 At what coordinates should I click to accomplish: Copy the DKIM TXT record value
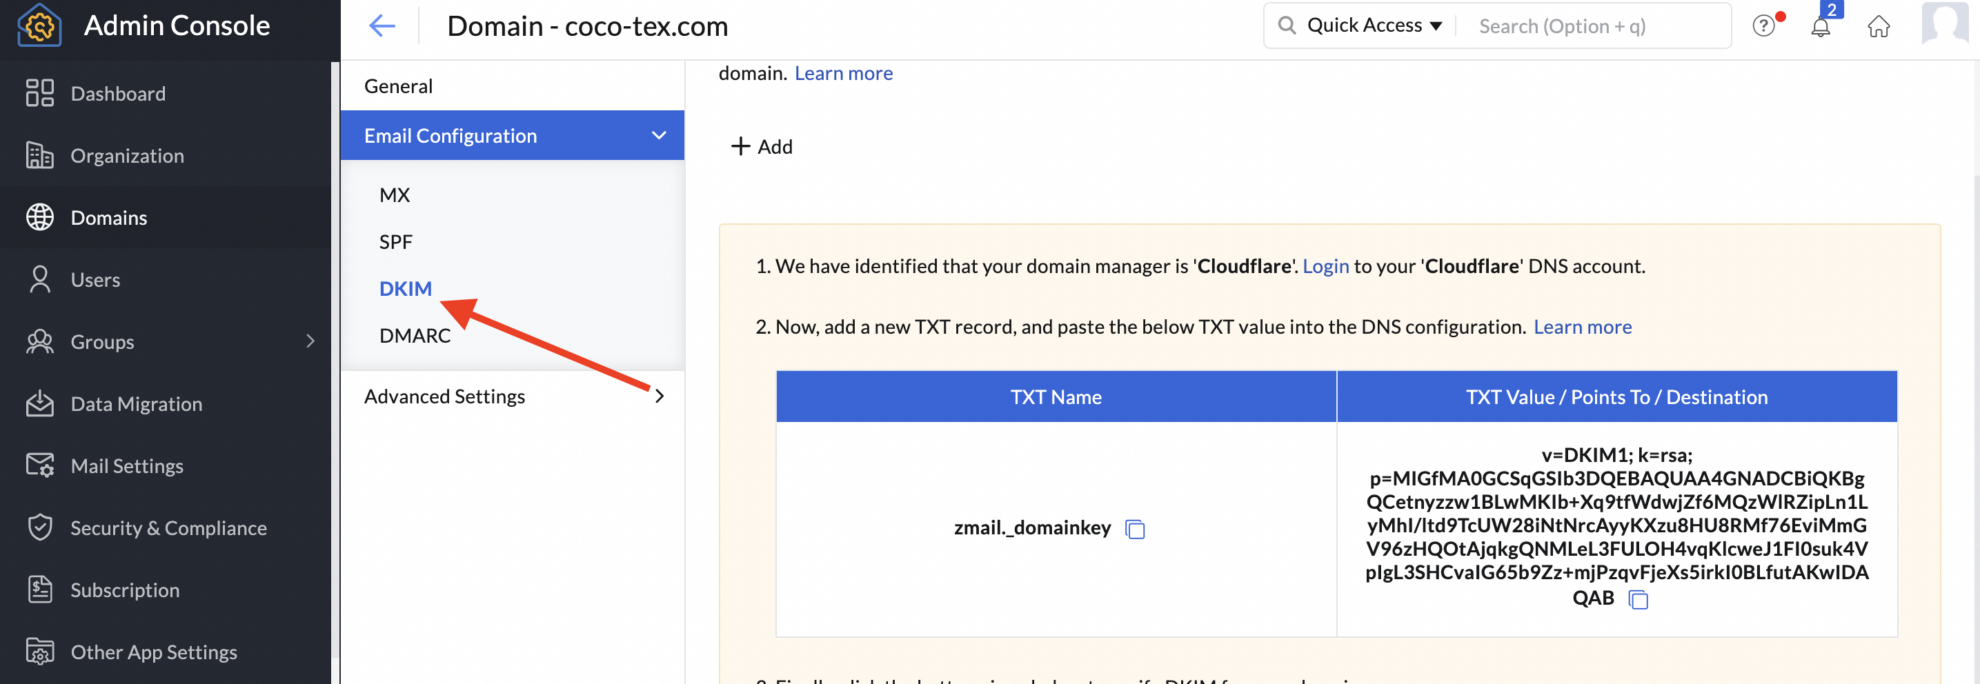point(1638,599)
